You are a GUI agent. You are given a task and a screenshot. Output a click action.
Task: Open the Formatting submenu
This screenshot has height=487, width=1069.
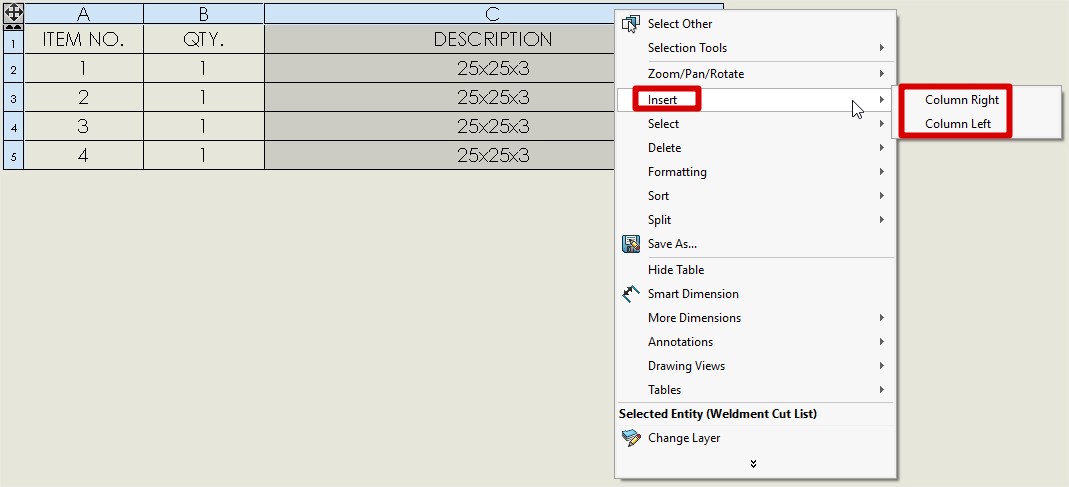tap(677, 172)
